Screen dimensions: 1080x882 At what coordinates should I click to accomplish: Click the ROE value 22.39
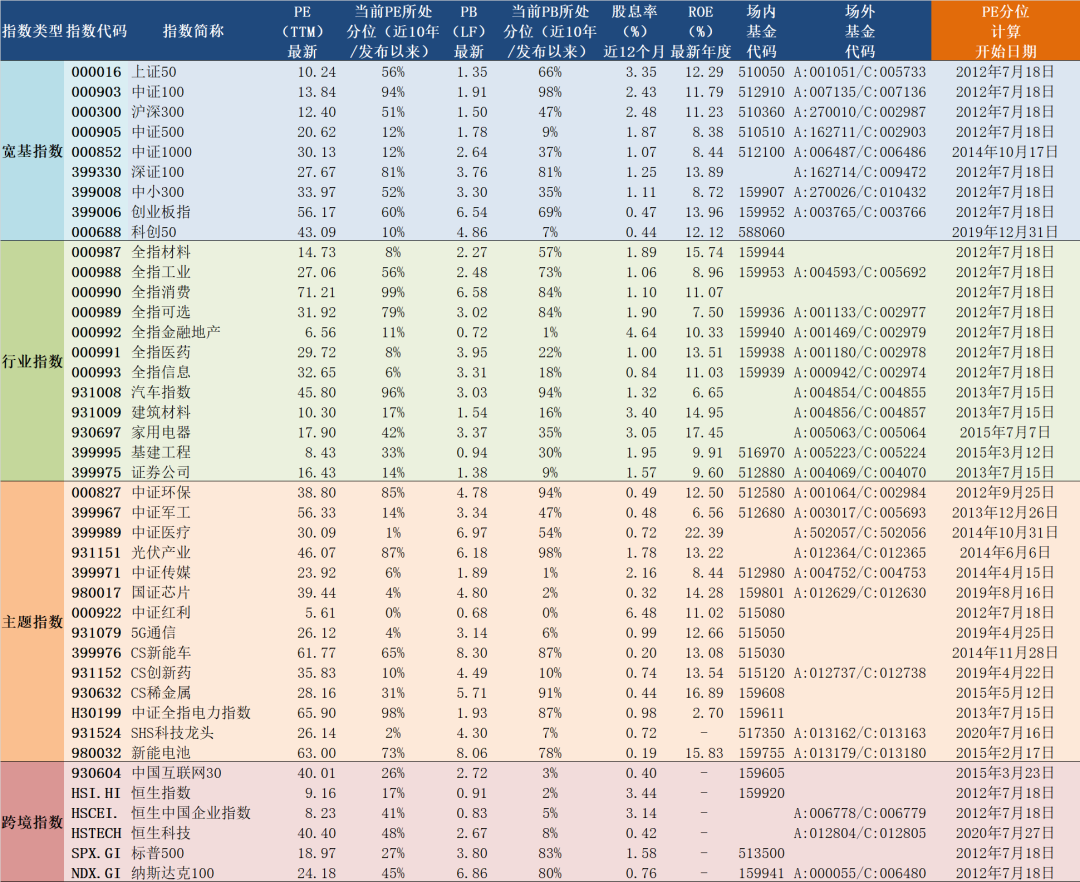coord(704,532)
